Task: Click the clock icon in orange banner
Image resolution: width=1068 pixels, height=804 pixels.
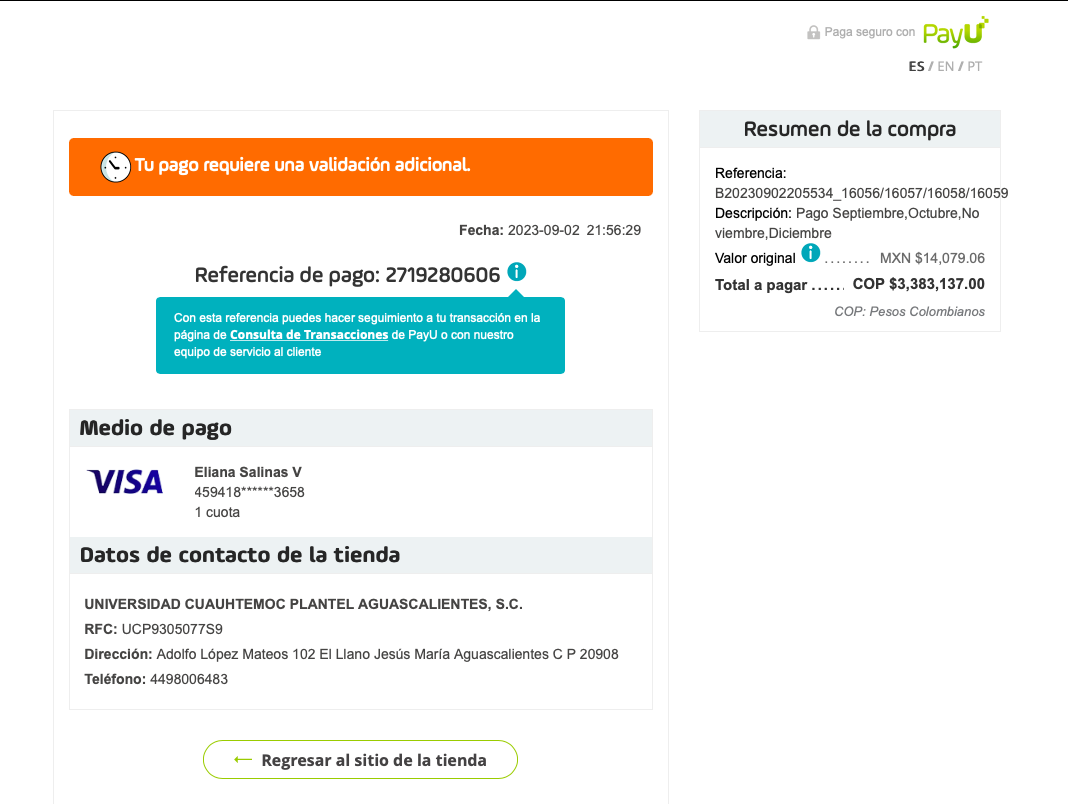Action: click(116, 167)
